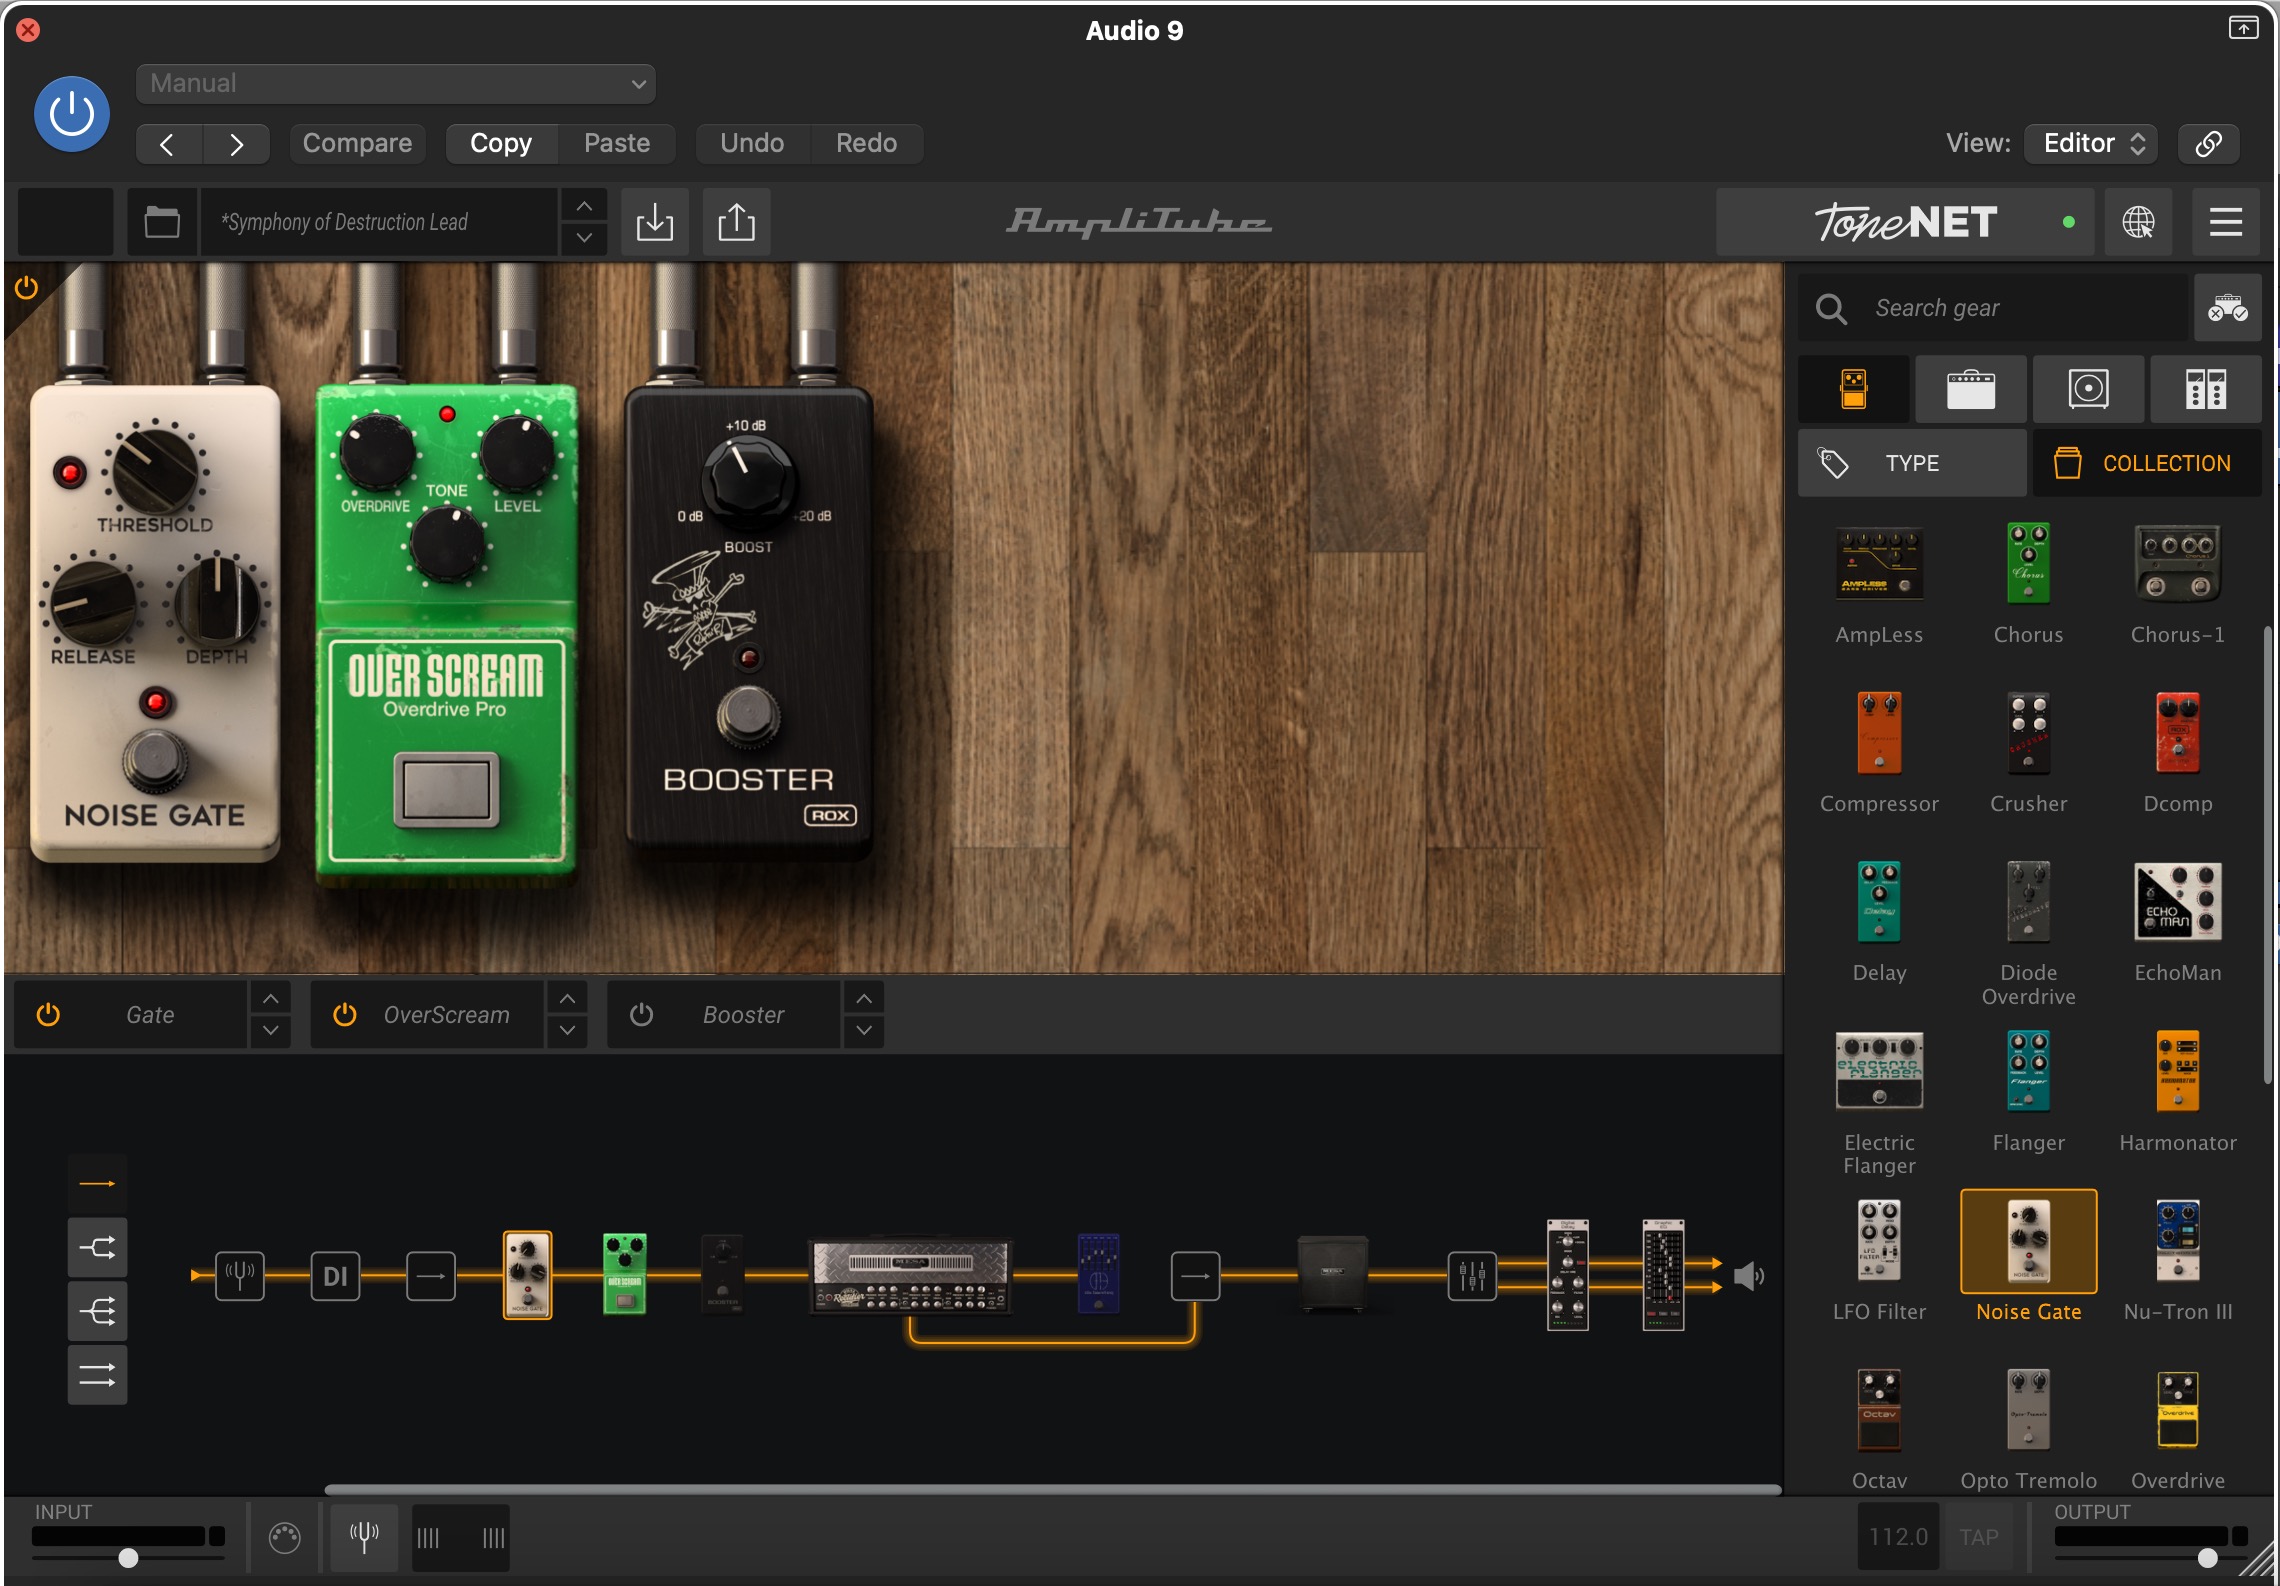
Task: Click the Undo button
Action: coord(752,143)
